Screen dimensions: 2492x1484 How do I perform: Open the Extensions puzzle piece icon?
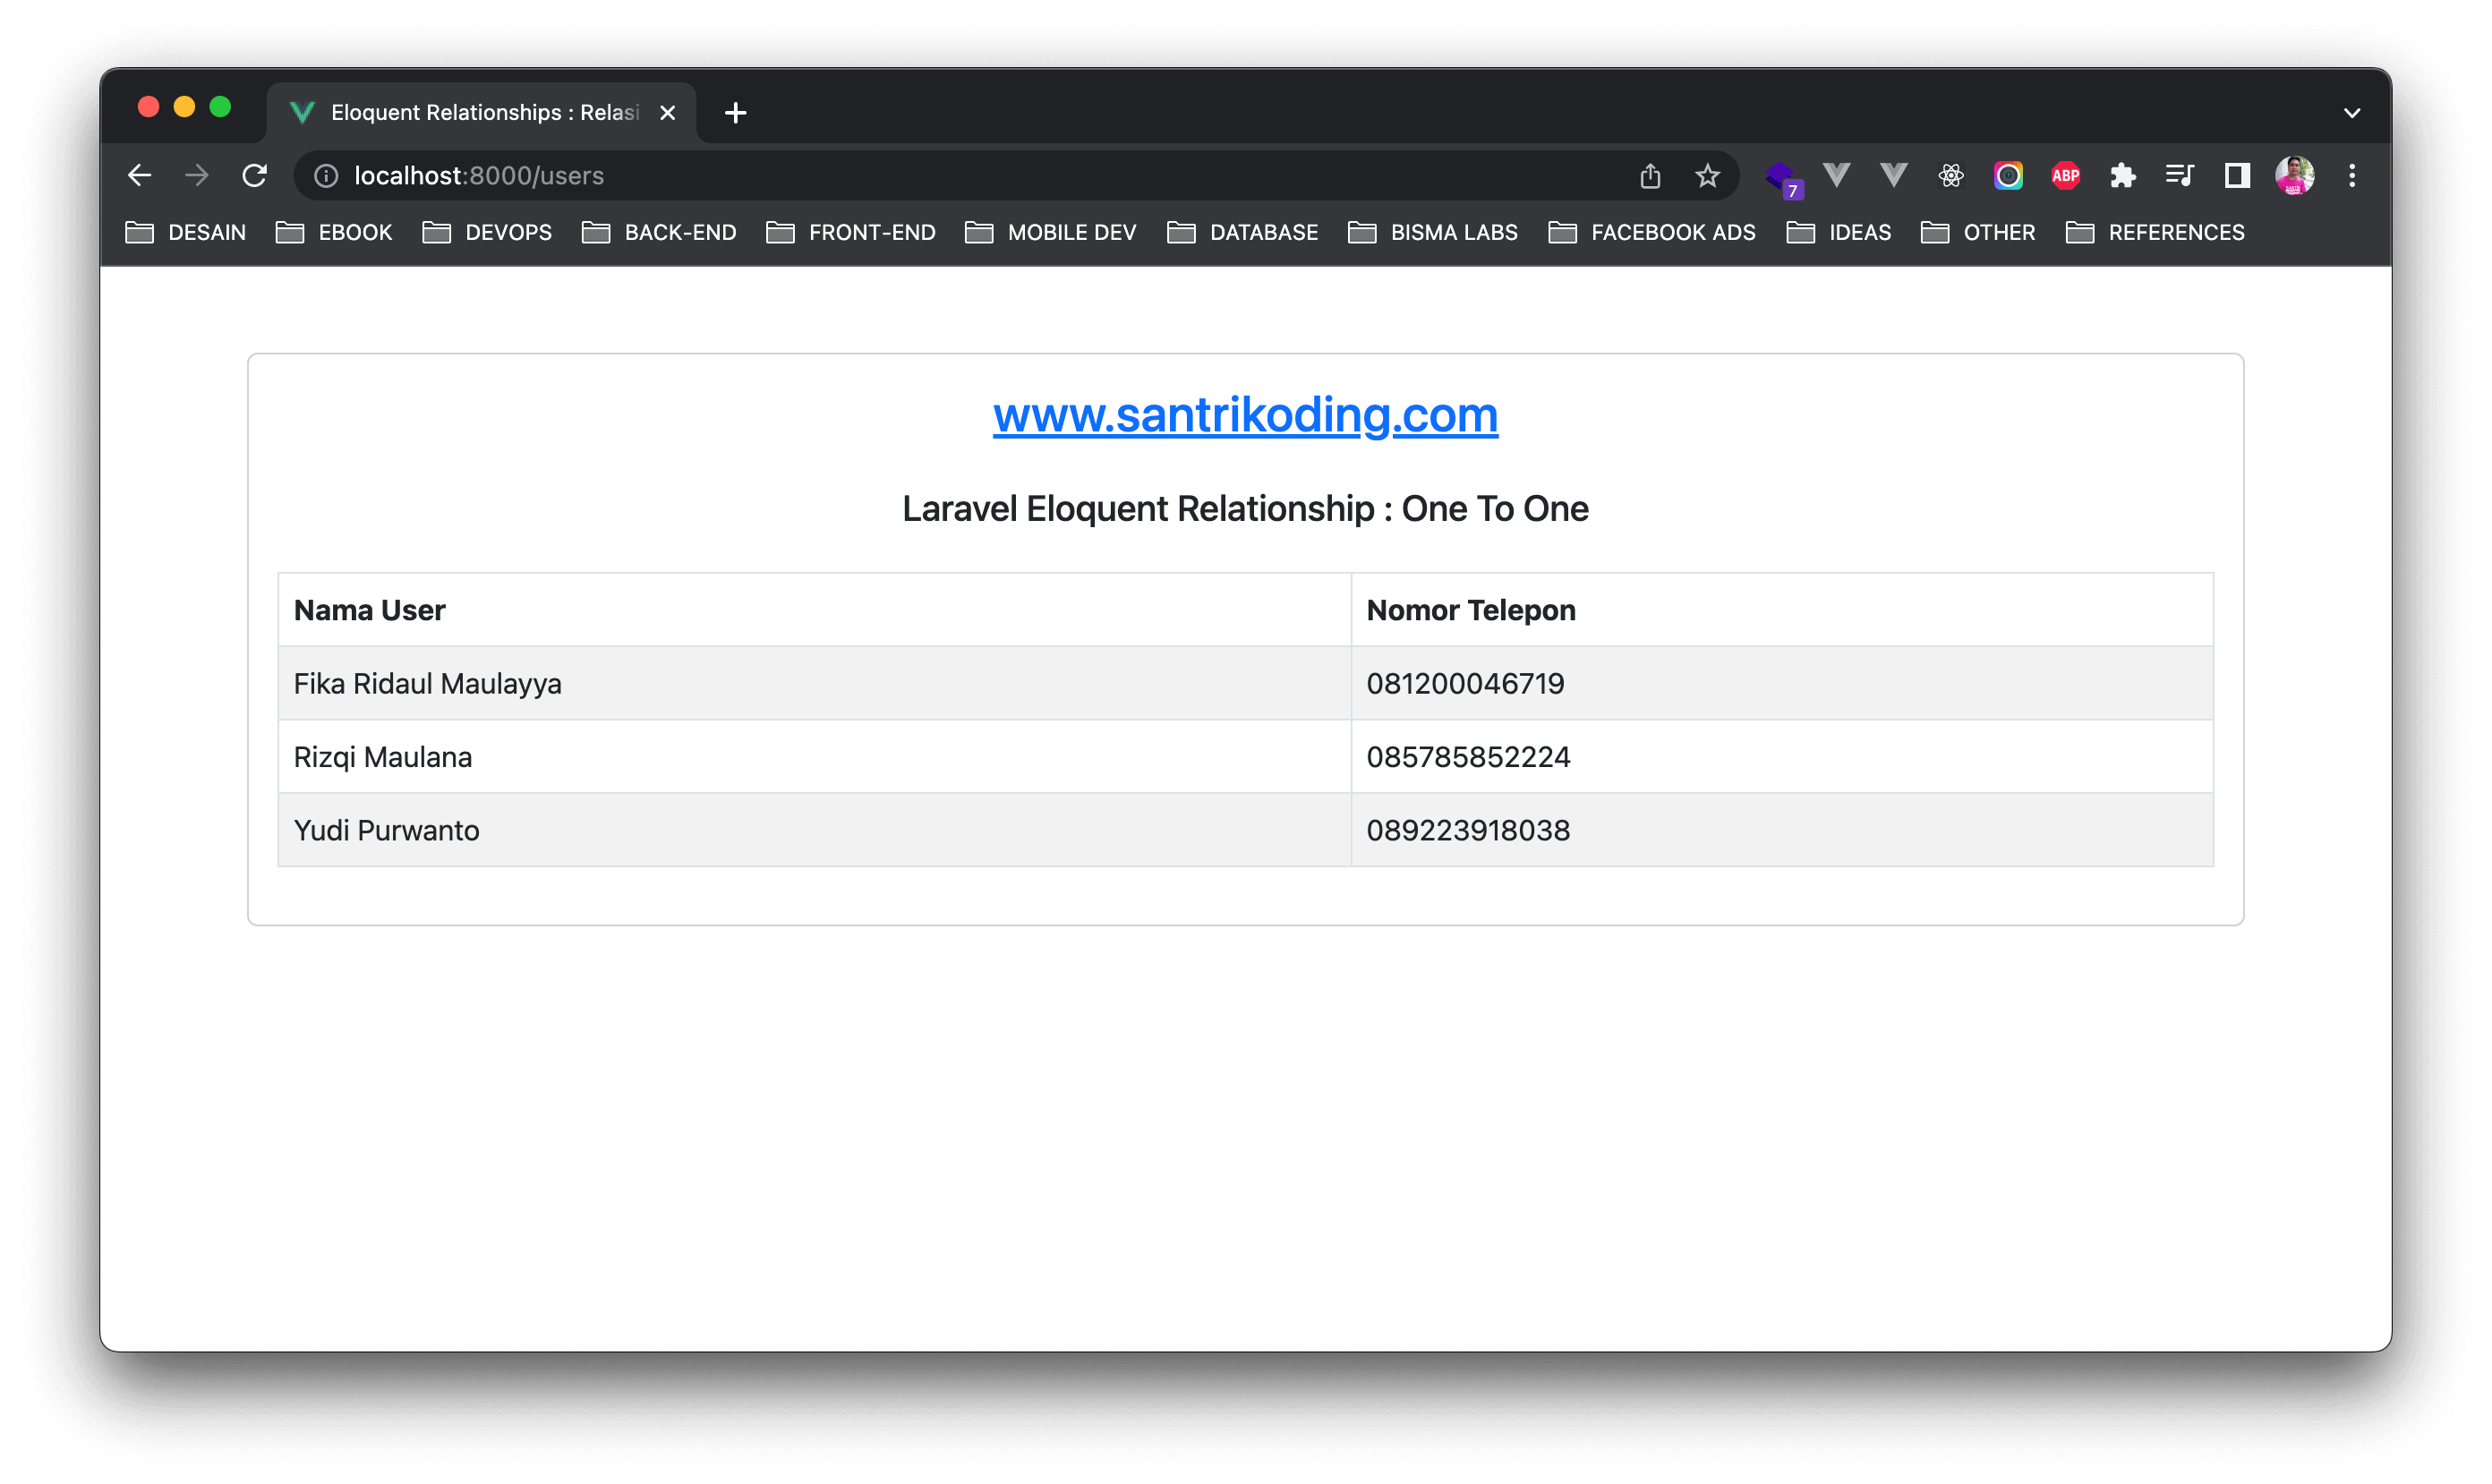(x=2122, y=176)
